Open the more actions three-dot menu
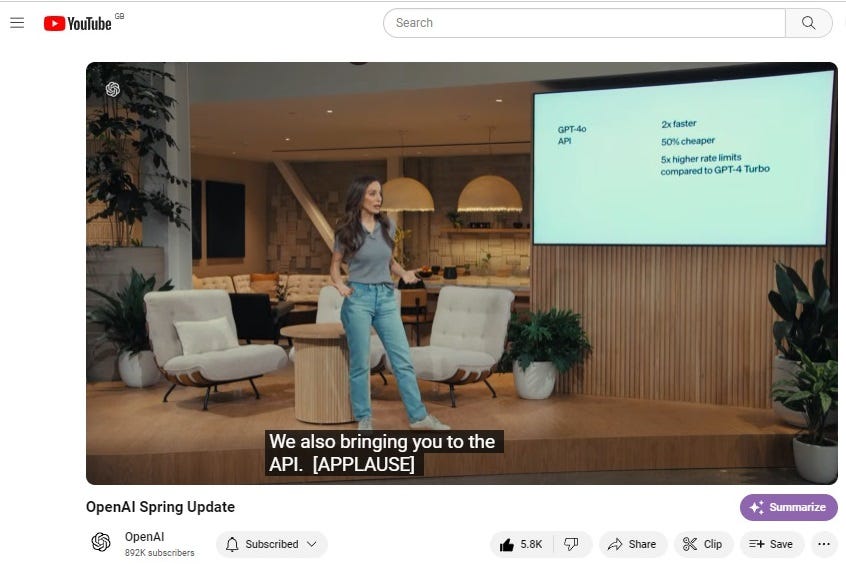Image resolution: width=846 pixels, height=564 pixels. [x=824, y=544]
